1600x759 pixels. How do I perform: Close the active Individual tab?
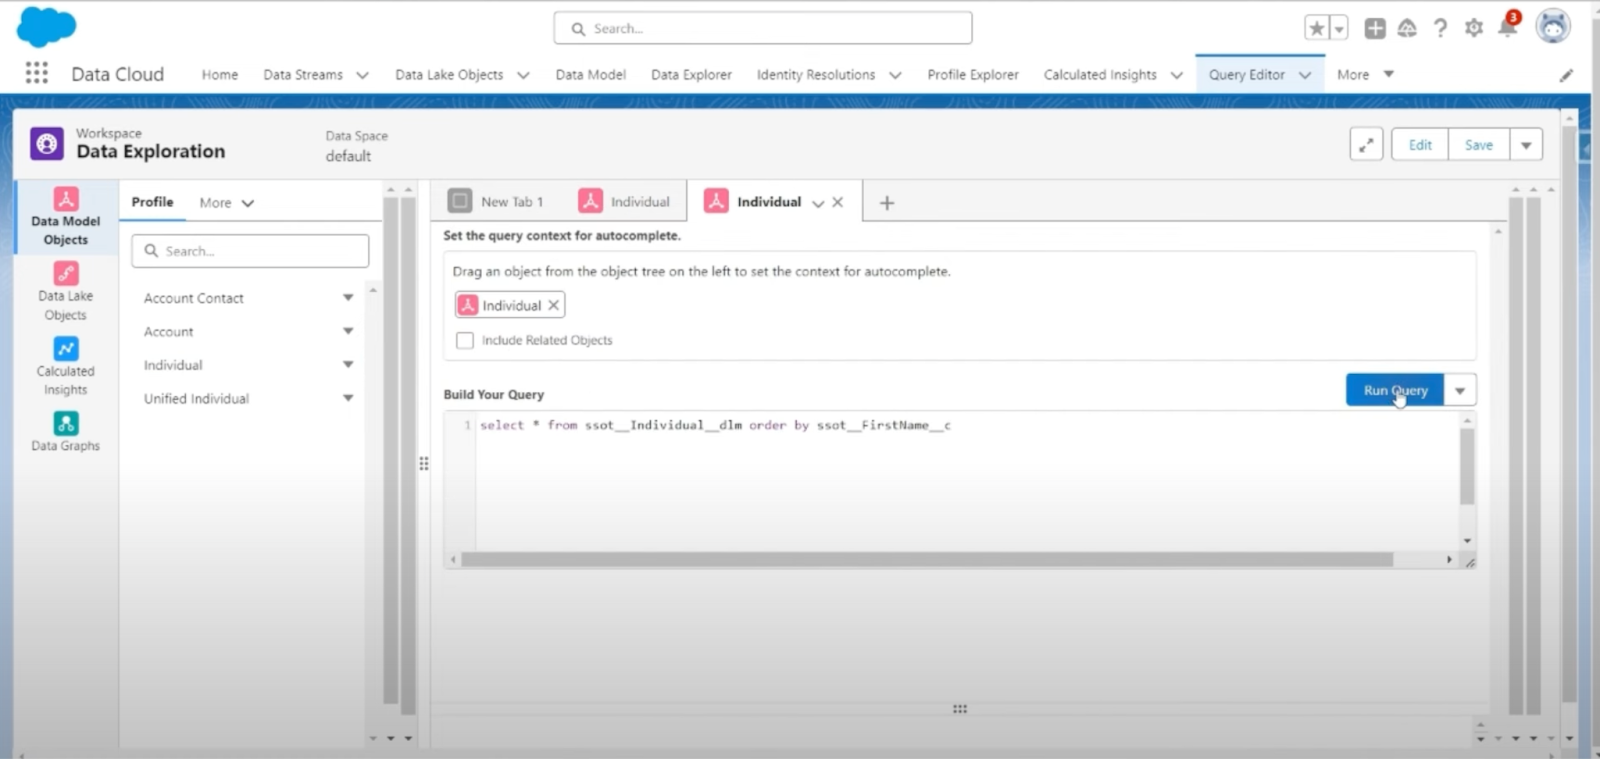click(838, 202)
